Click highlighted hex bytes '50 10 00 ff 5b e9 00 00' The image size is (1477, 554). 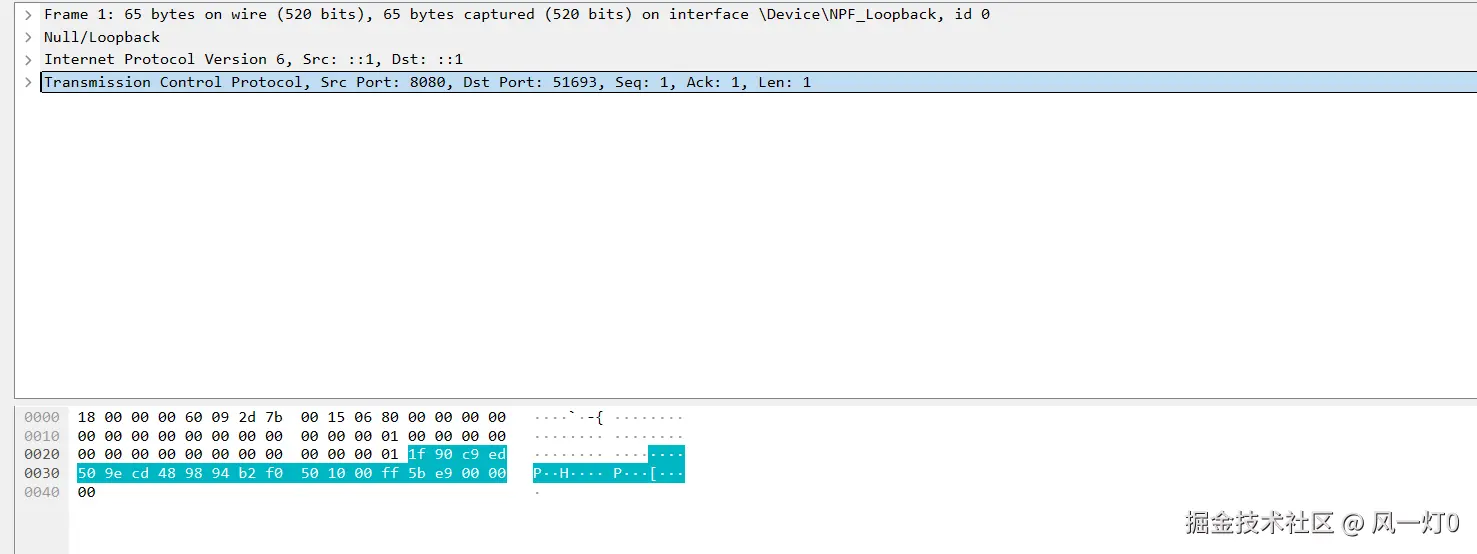point(403,473)
